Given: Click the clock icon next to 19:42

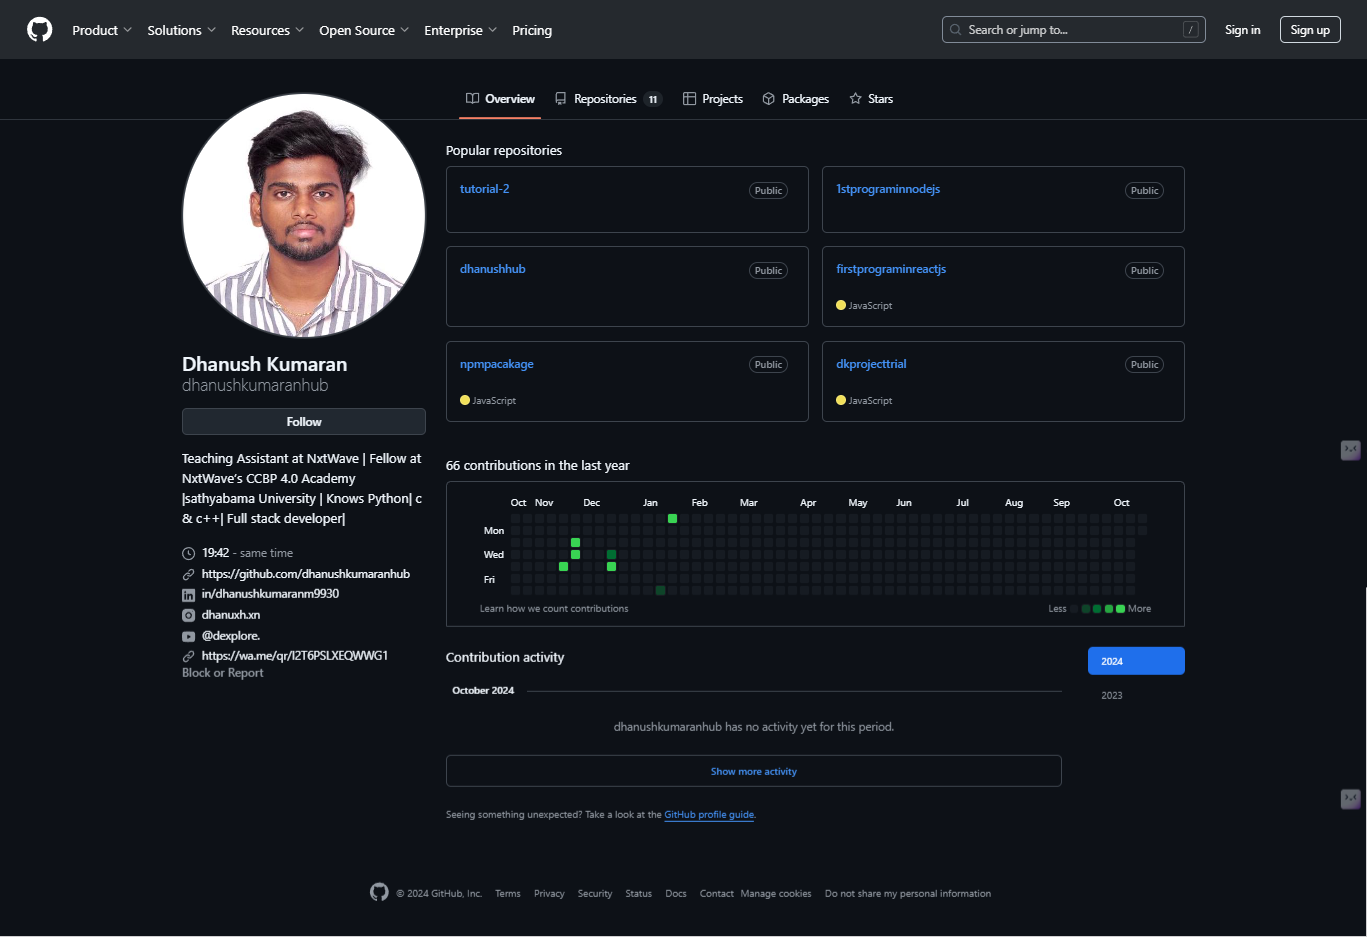Looking at the screenshot, I should (188, 553).
